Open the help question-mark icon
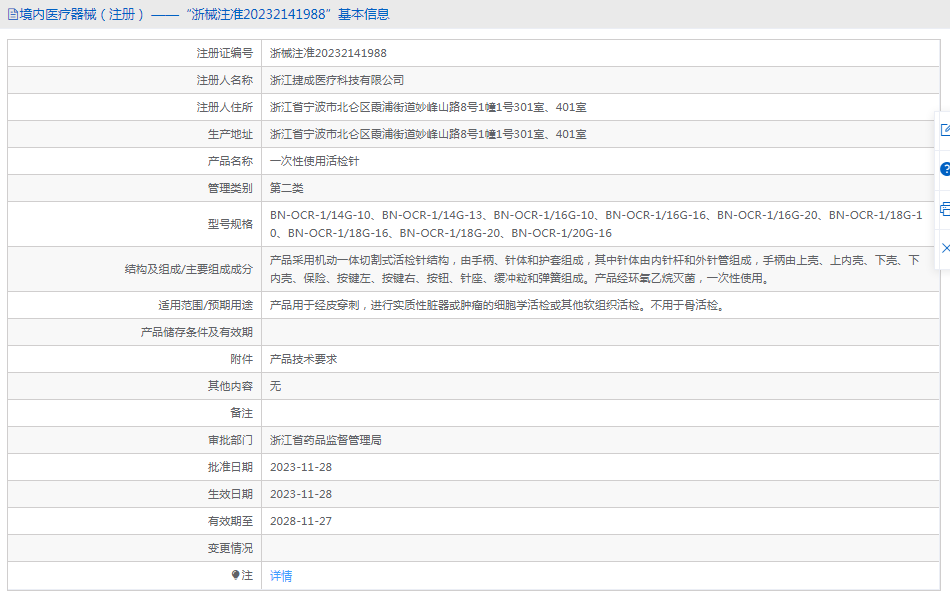 (945, 169)
